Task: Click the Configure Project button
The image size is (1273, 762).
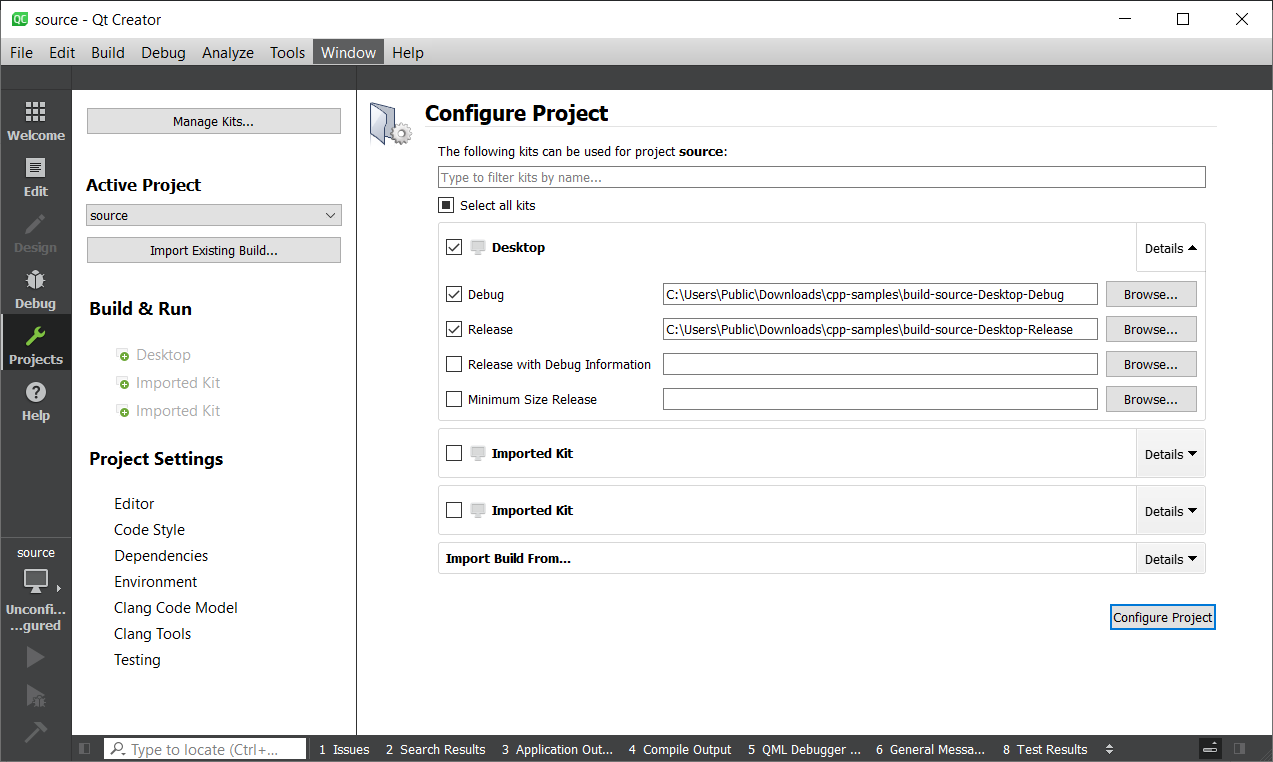Action: click(x=1162, y=618)
